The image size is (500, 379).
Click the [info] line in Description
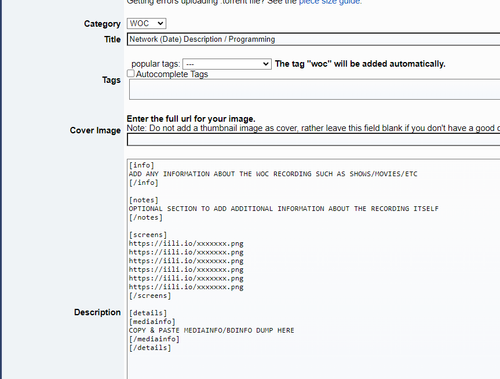pyautogui.click(x=142, y=165)
